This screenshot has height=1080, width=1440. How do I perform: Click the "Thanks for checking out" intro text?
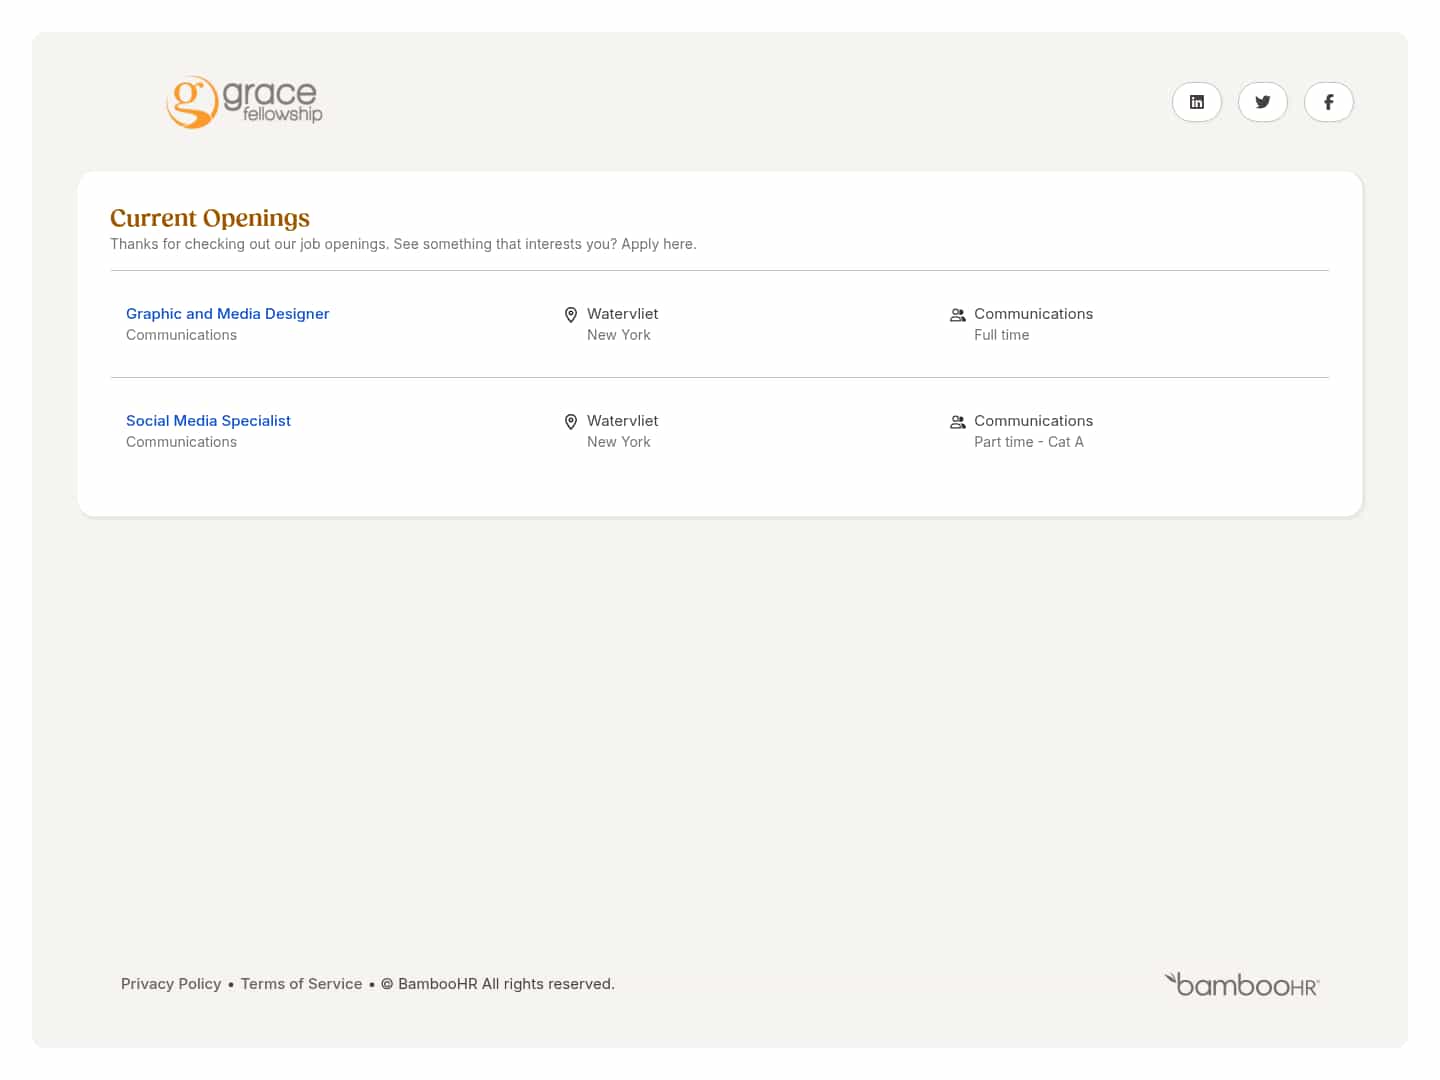point(403,244)
